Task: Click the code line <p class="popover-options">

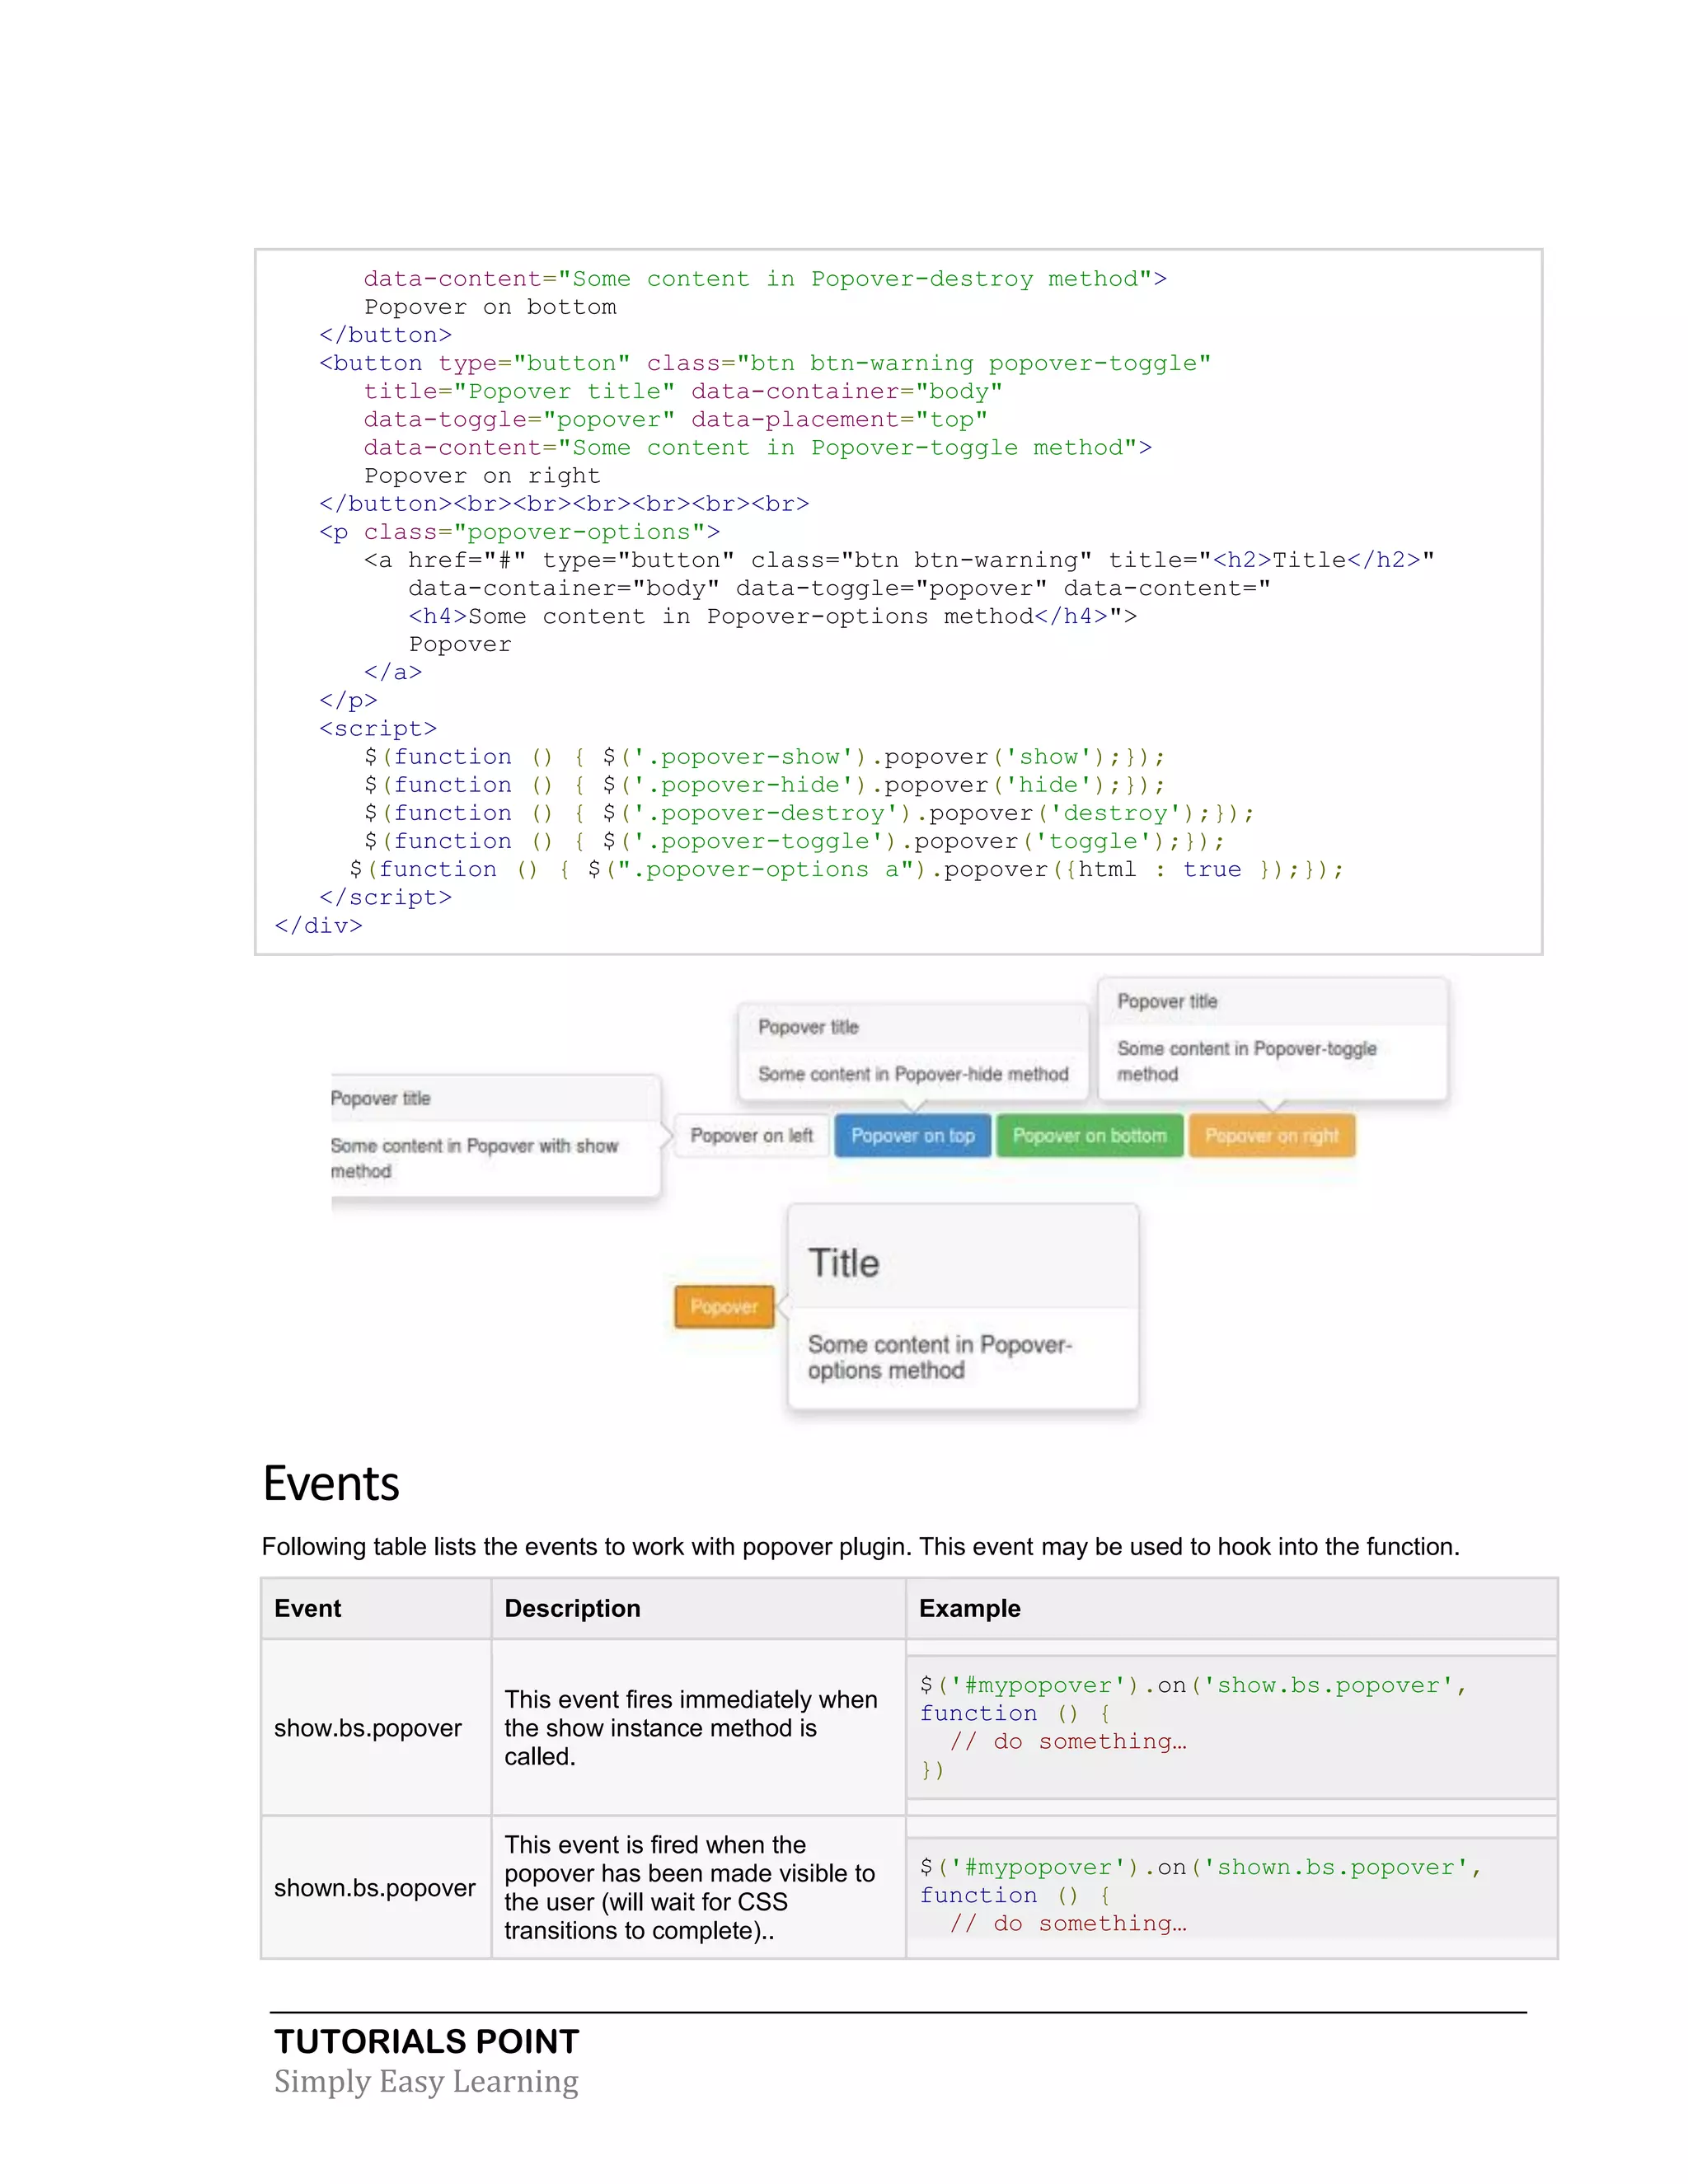Action: 519,532
